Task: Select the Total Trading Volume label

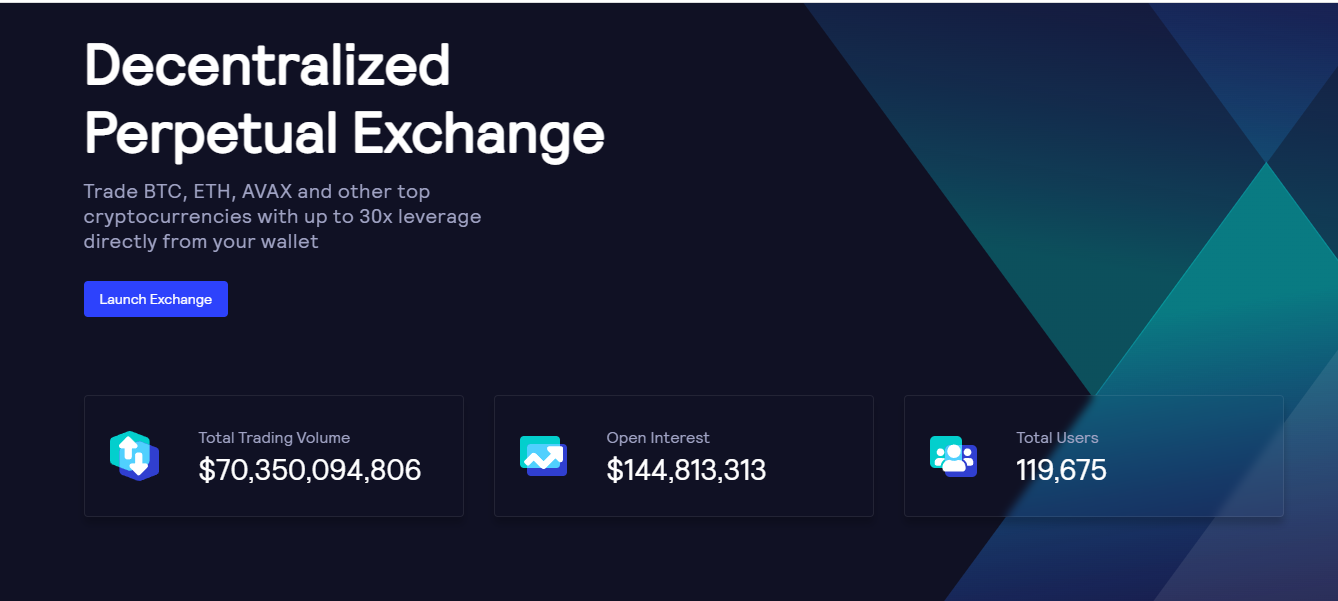Action: pos(274,438)
